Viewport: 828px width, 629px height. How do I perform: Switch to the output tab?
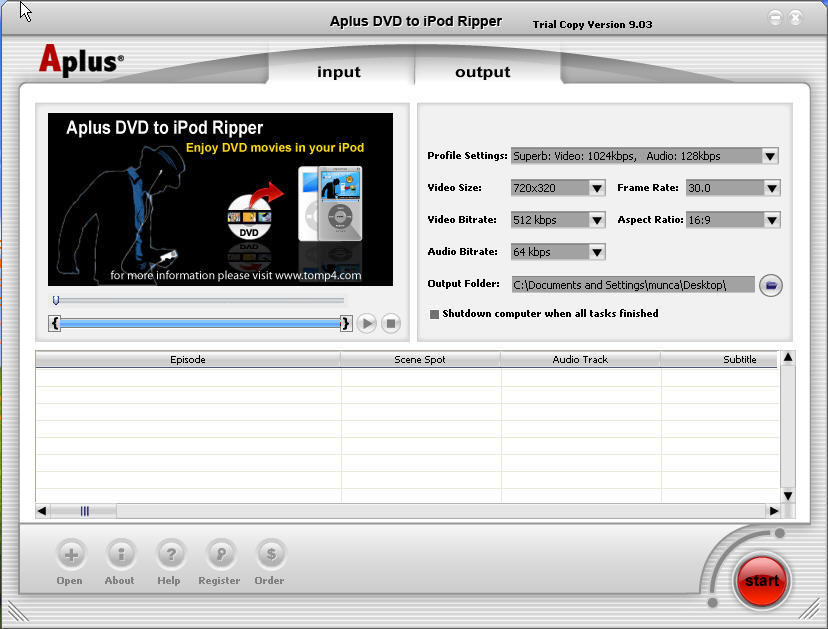483,71
